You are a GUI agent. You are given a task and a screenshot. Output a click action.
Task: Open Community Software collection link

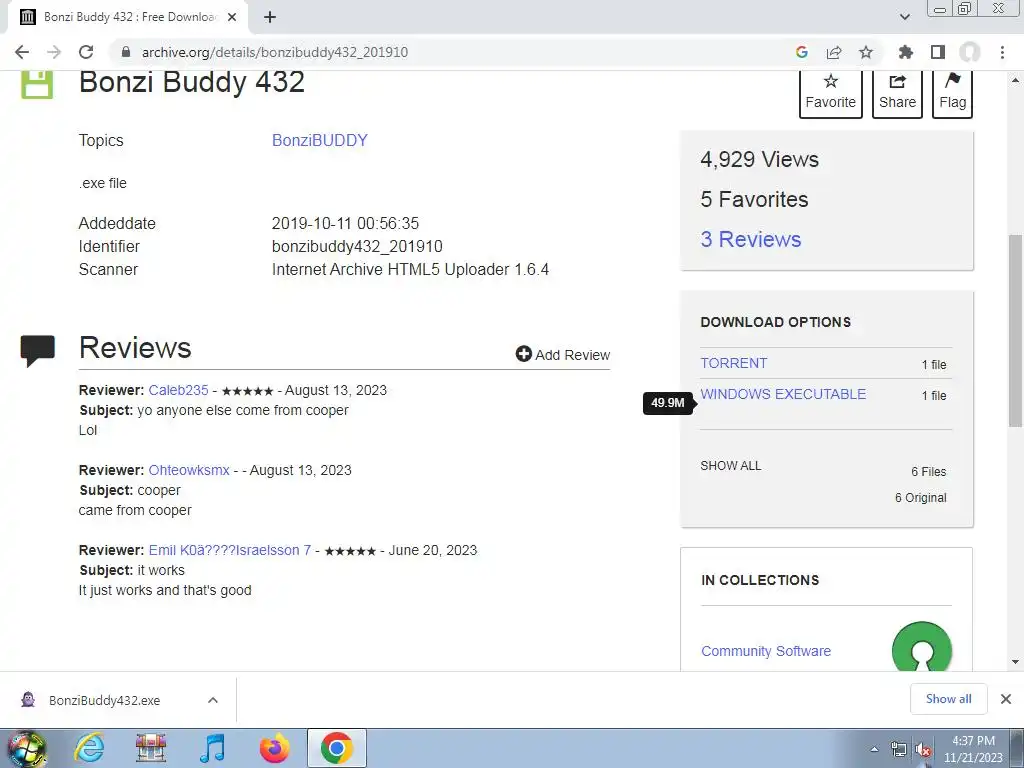tap(765, 651)
